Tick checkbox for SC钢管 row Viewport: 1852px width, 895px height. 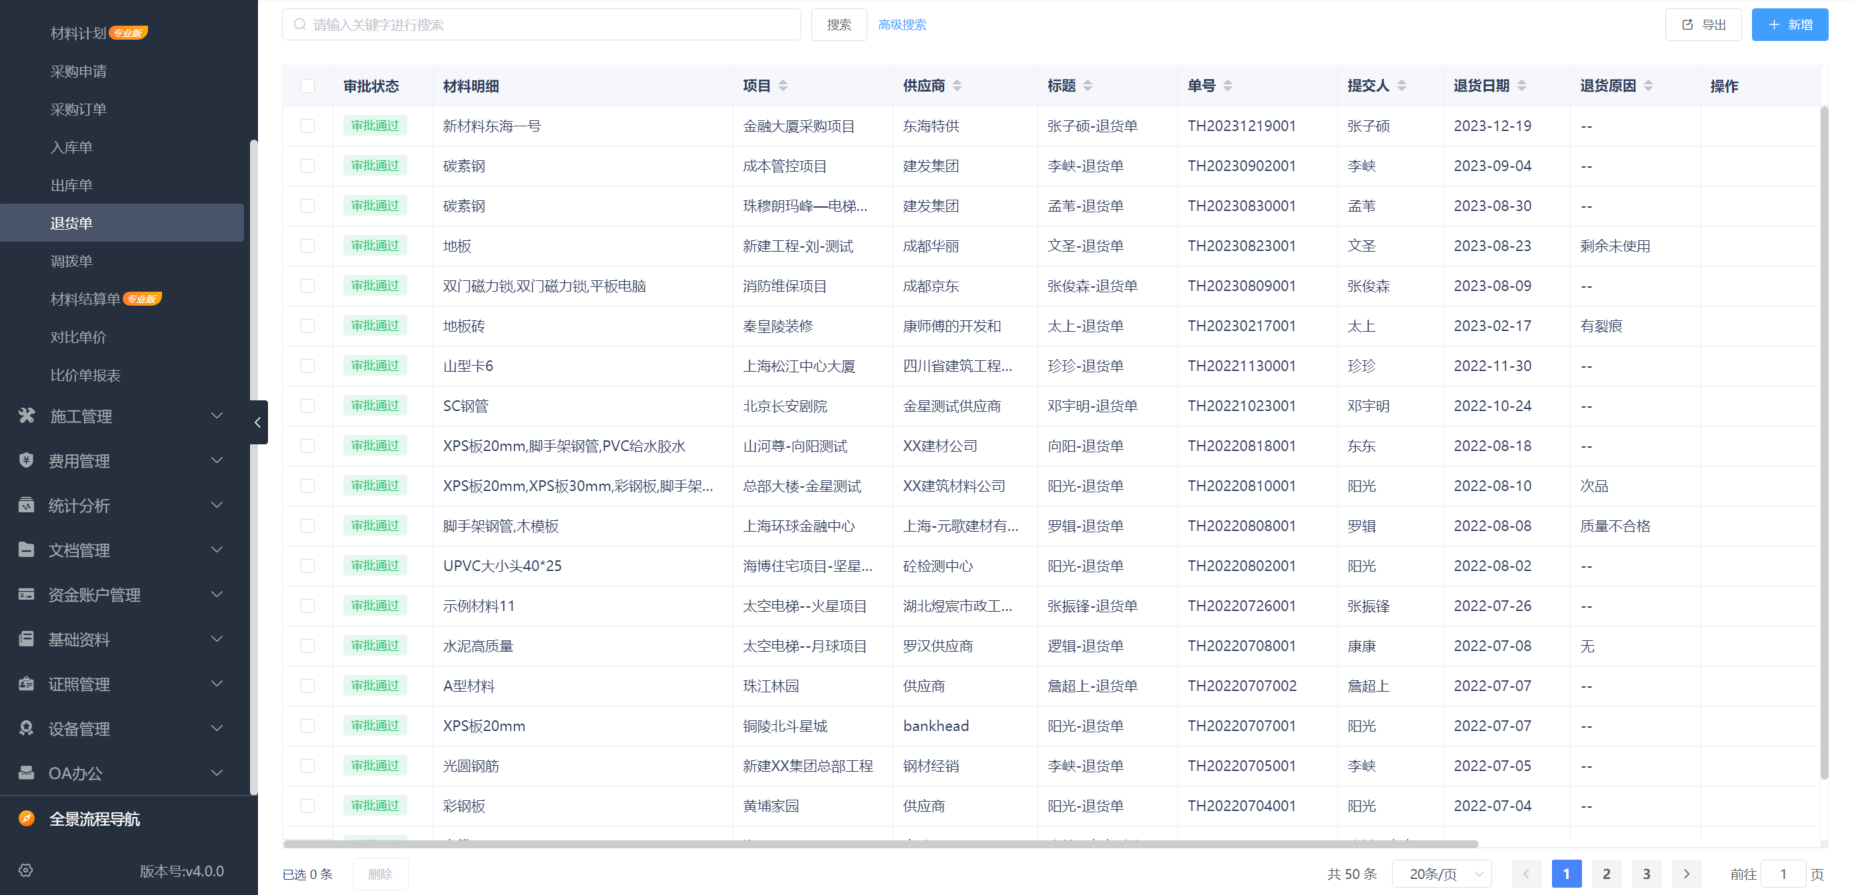click(308, 406)
